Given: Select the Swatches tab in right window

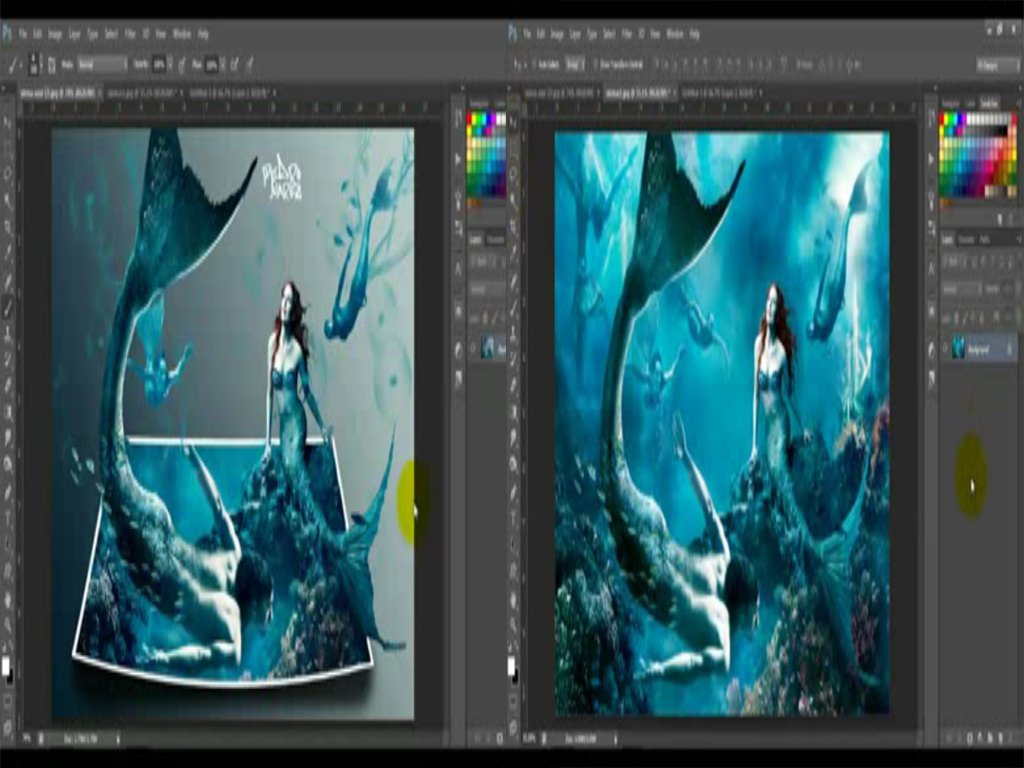Looking at the screenshot, I should [x=989, y=104].
